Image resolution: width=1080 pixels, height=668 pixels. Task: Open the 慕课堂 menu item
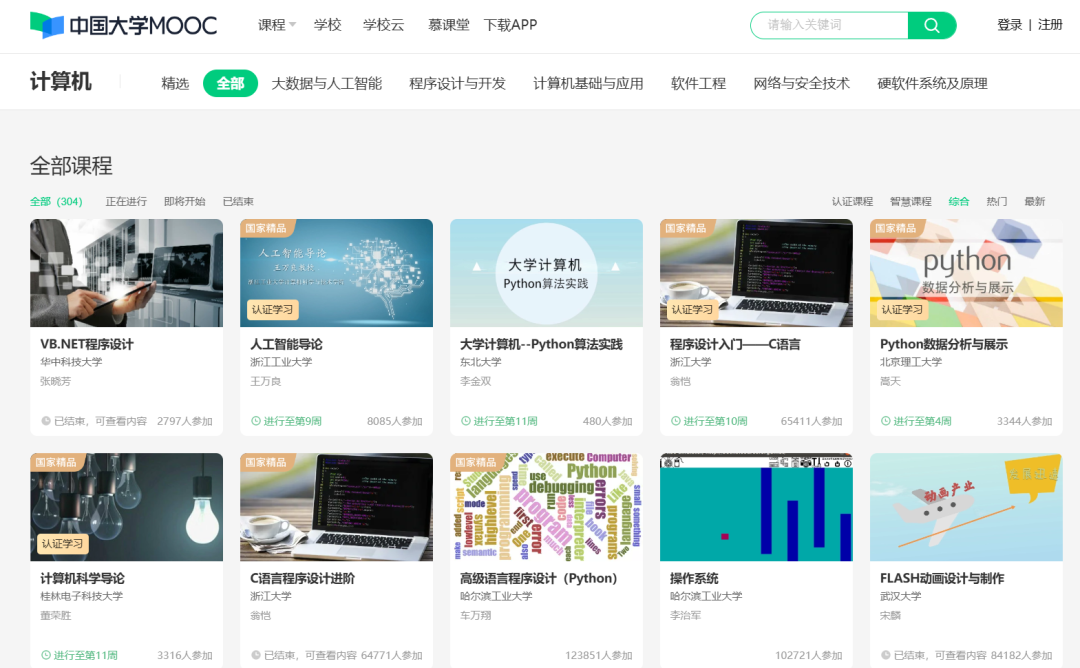tap(448, 25)
